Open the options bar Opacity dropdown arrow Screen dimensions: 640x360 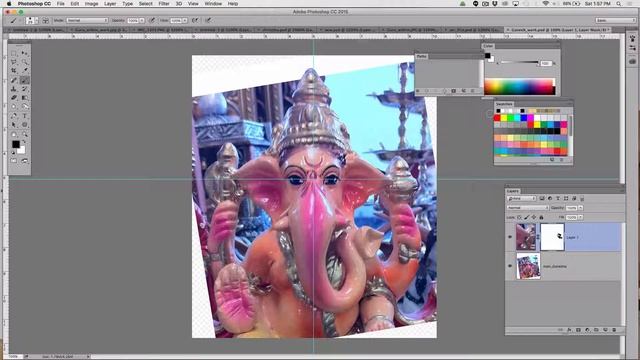point(142,20)
